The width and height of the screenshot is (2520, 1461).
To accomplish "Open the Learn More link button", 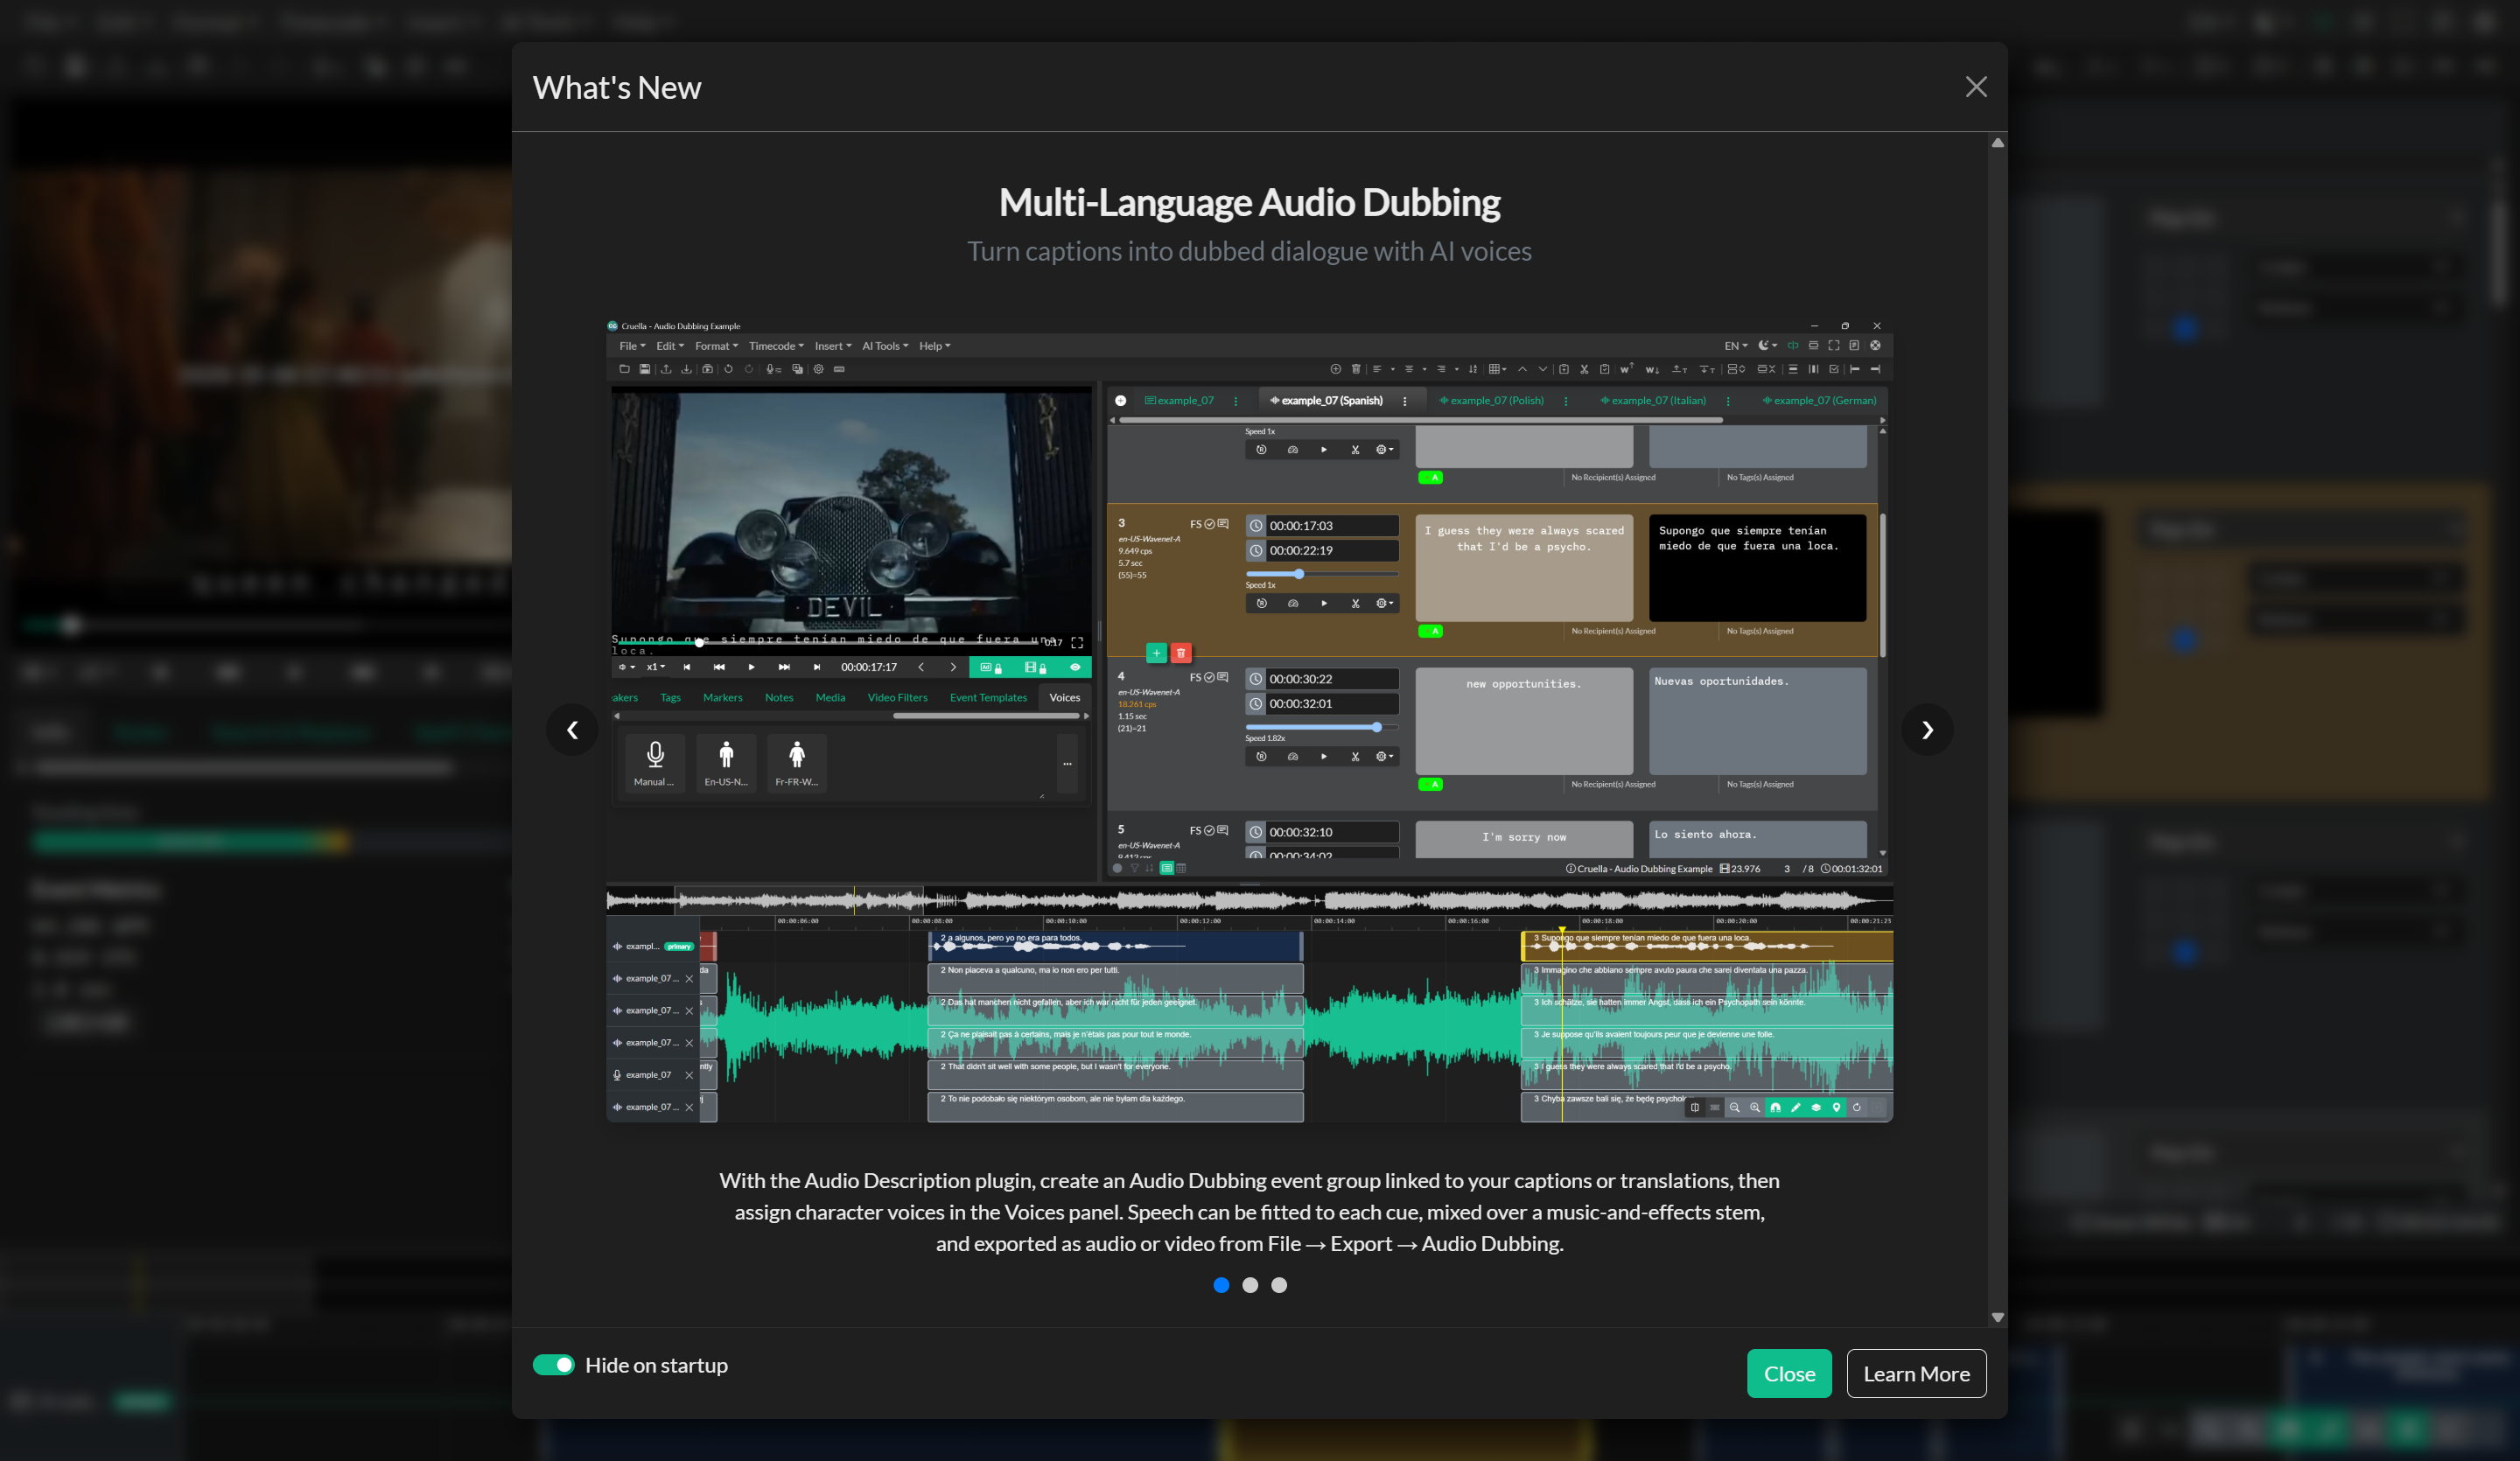I will 1916,1373.
